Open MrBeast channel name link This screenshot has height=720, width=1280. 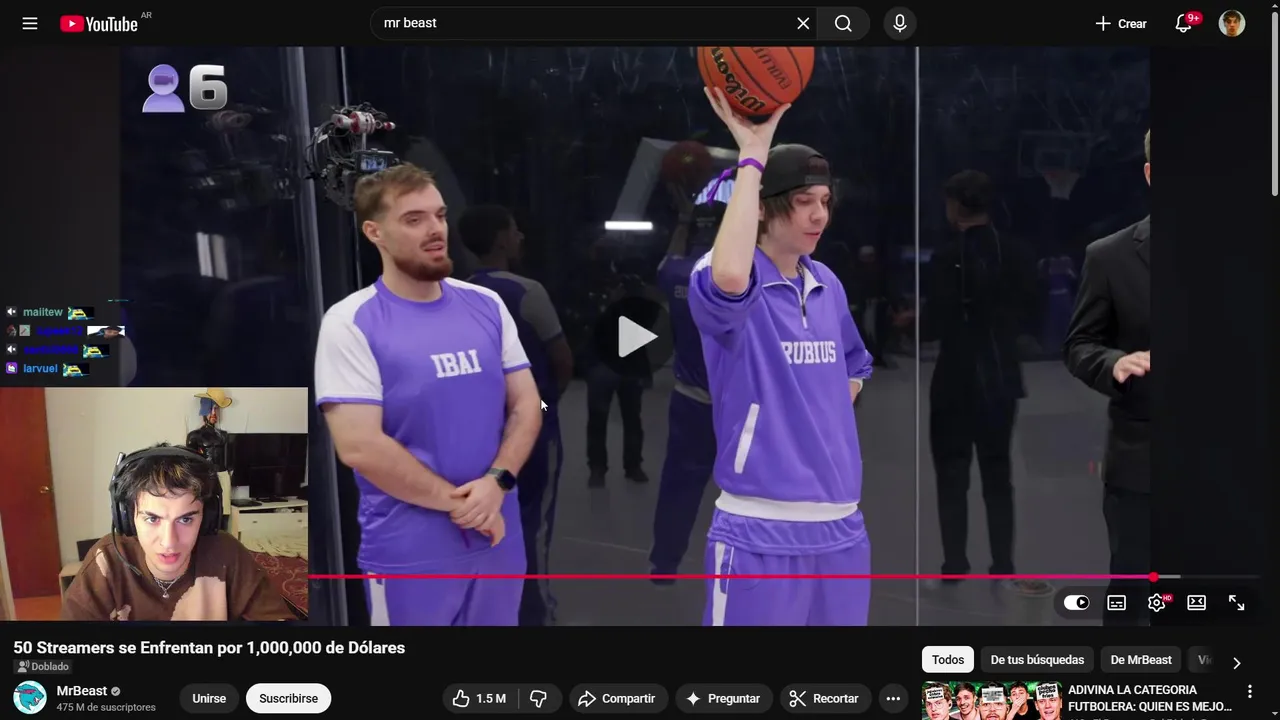pyautogui.click(x=82, y=690)
